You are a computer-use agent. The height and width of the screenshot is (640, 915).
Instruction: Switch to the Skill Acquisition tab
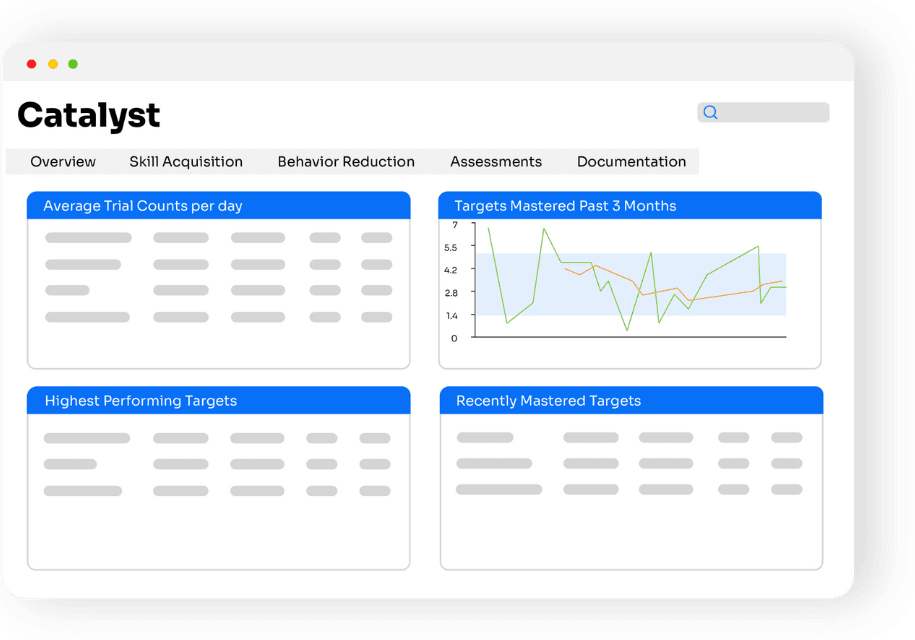[x=186, y=161]
